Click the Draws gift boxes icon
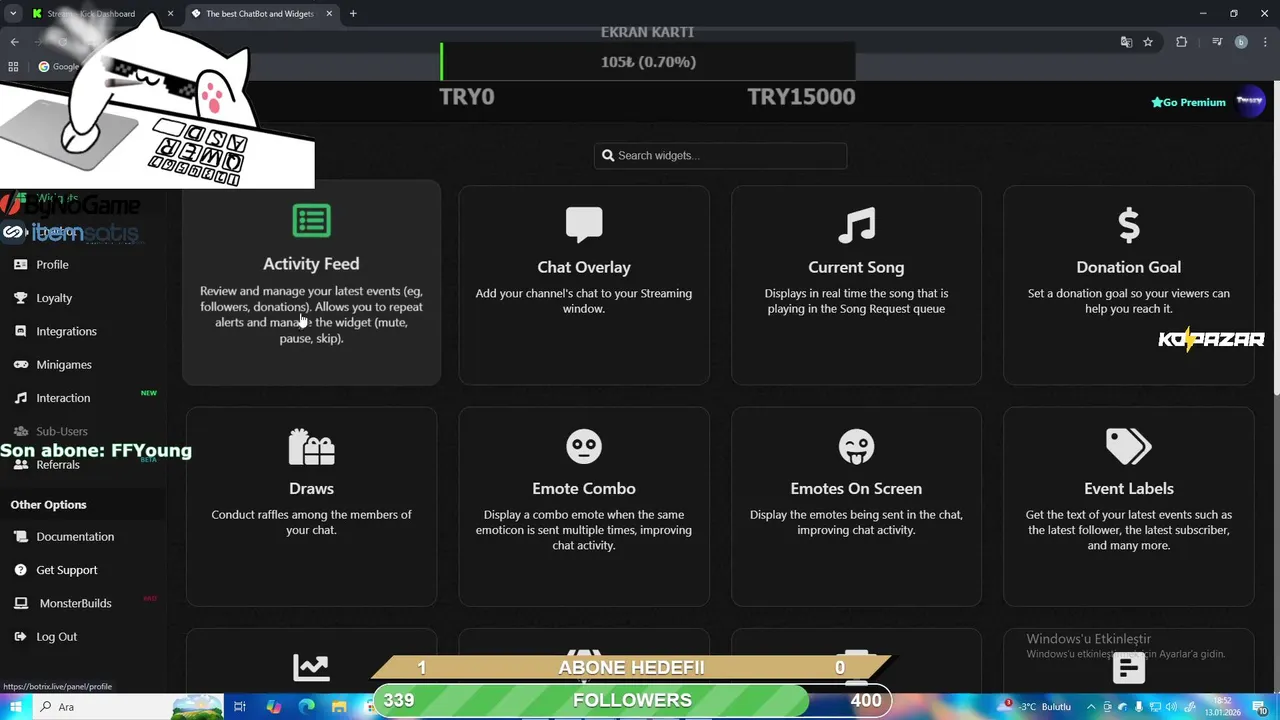The height and width of the screenshot is (720, 1280). (x=311, y=446)
